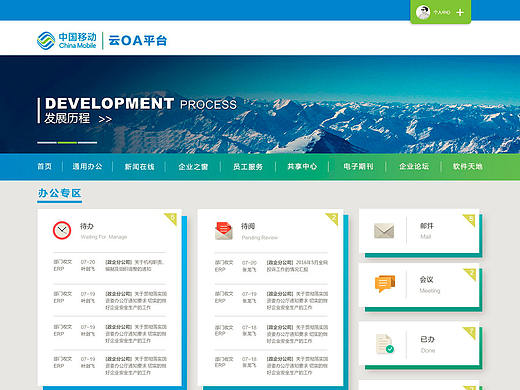Screen dimensions: 520x390
Task: Select the 办公专区 section tab
Action: [x=59, y=194]
